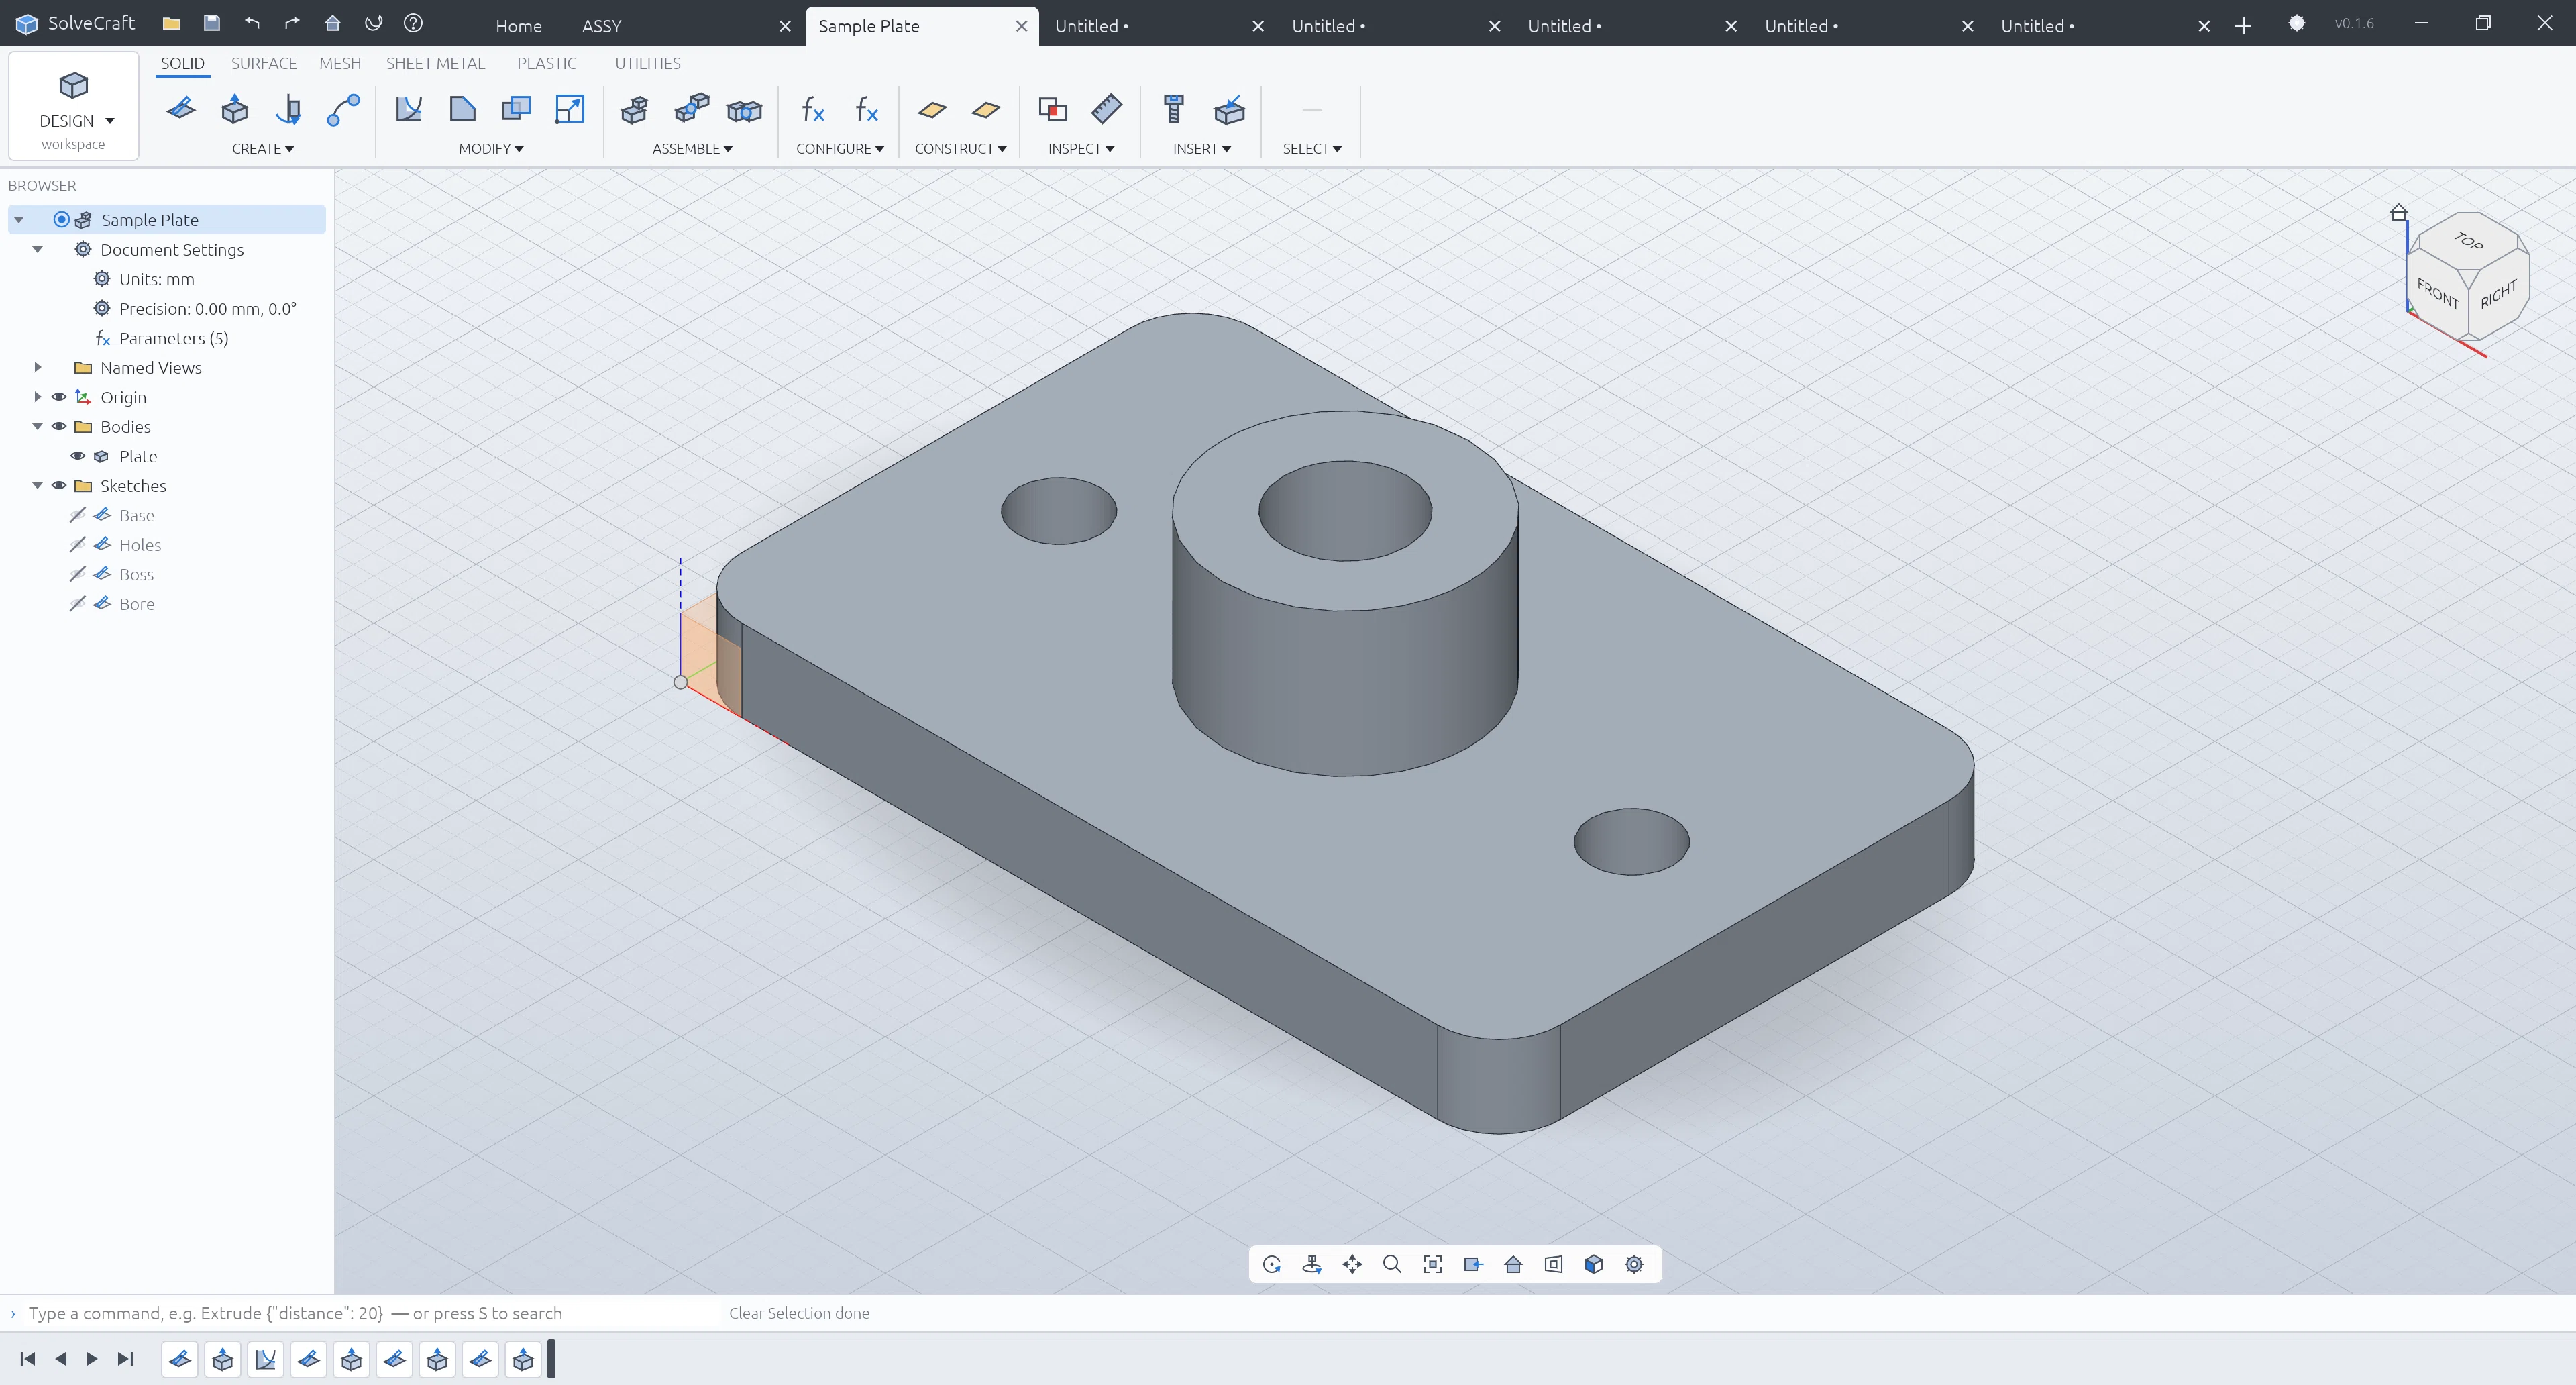Screen dimensions: 2576x1385
Task: Click the Fit to view icon
Action: 1433,1264
